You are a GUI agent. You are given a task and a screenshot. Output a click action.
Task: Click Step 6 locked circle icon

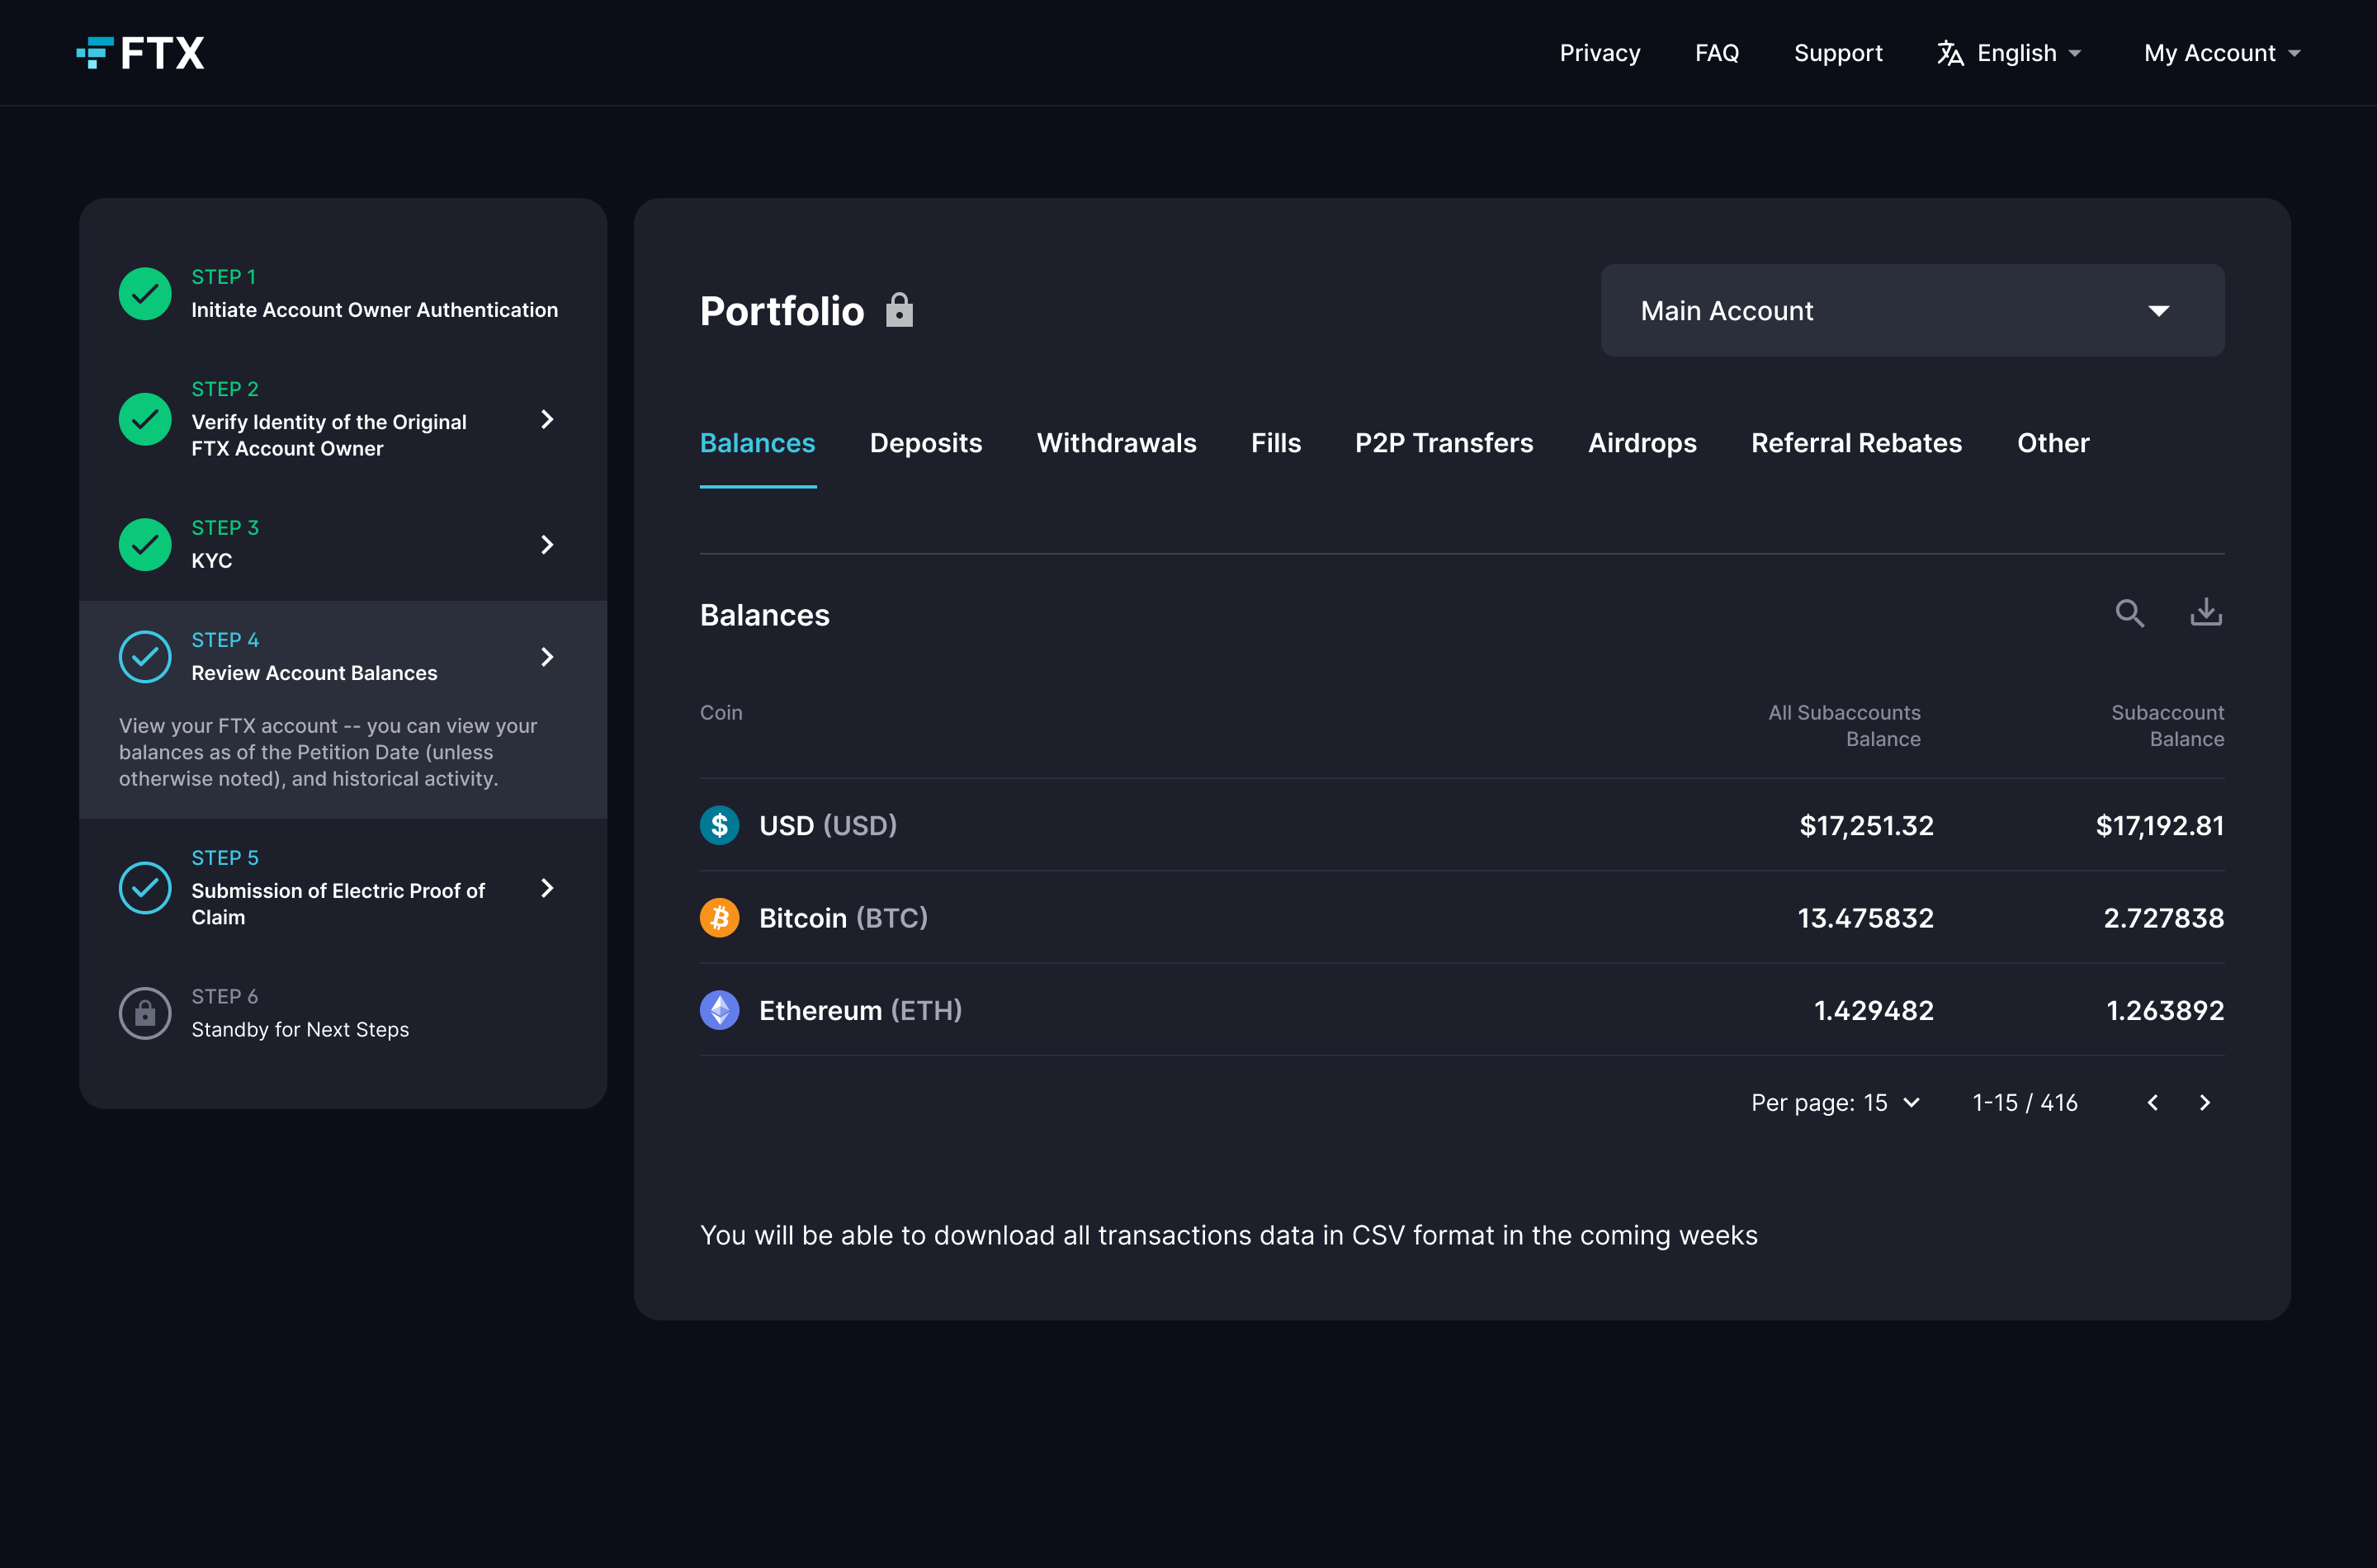pos(145,1013)
